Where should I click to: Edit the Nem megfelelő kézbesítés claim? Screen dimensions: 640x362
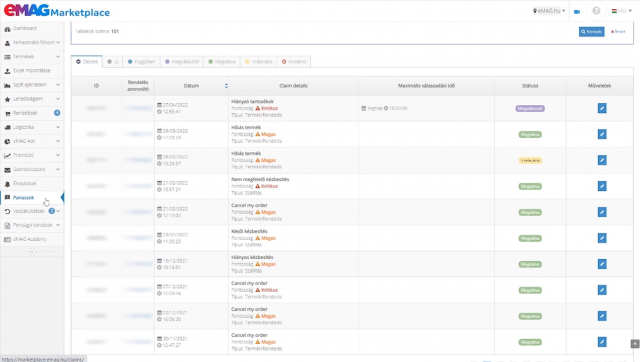[602, 186]
